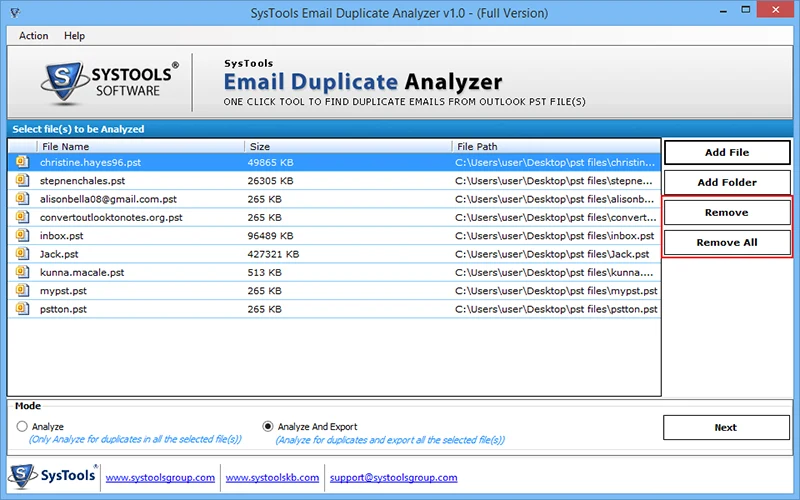Click the app icon in the title bar
Image resolution: width=800 pixels, height=500 pixels.
(x=15, y=13)
